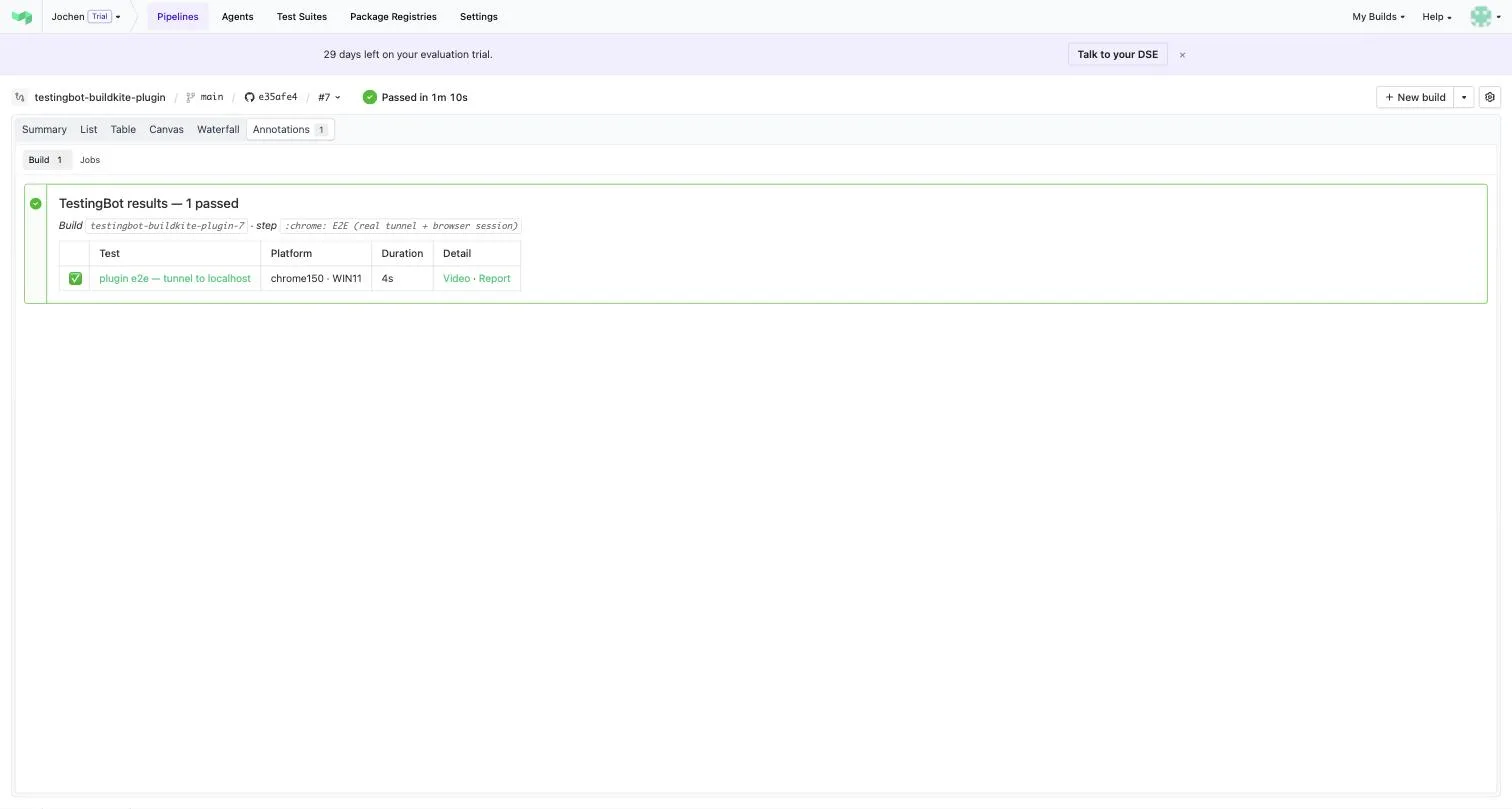Open the My Builds dropdown
The image size is (1512, 809).
click(x=1378, y=17)
